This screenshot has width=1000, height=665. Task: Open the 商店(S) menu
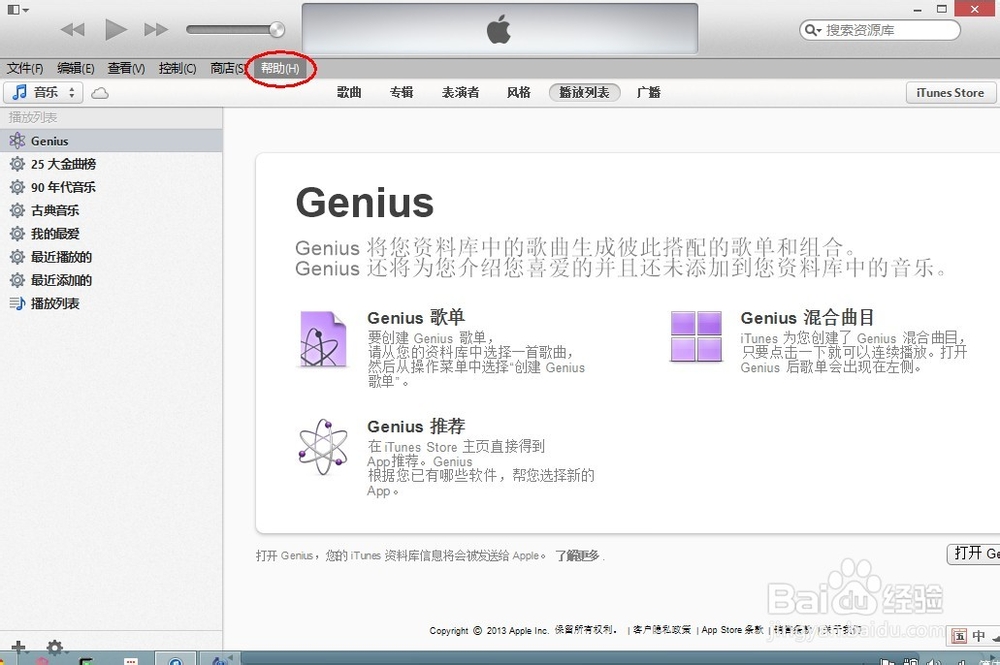(227, 68)
